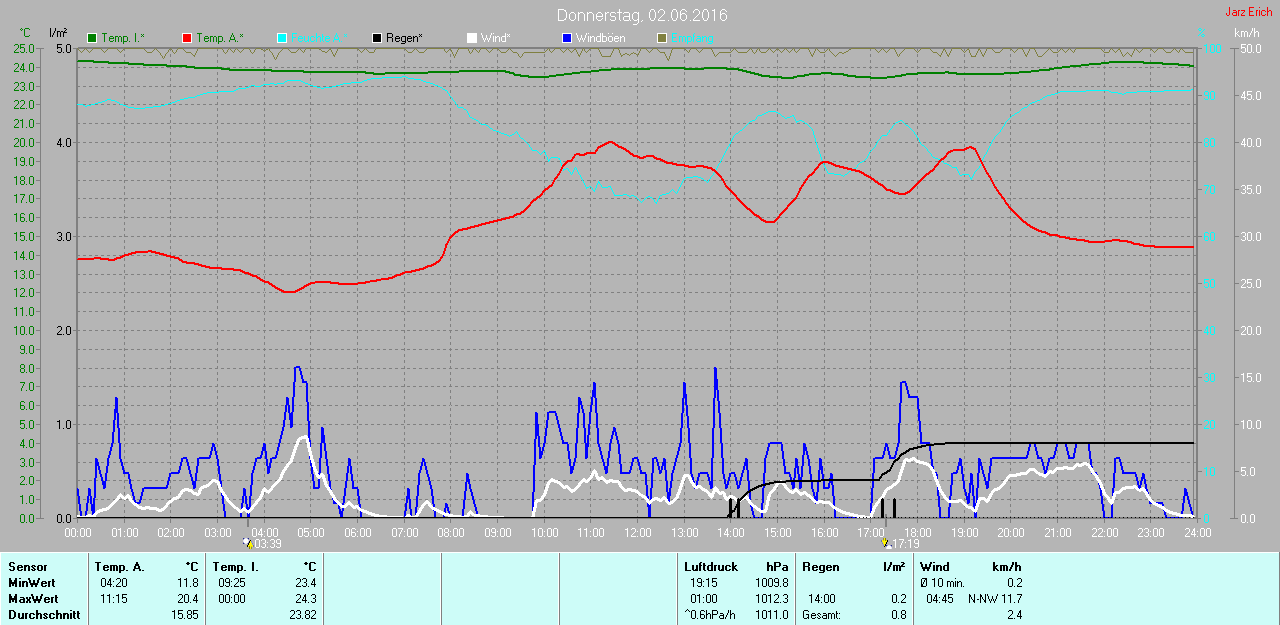Click the green Temp. I. legend swatch
1280x625 pixels.
(93, 38)
